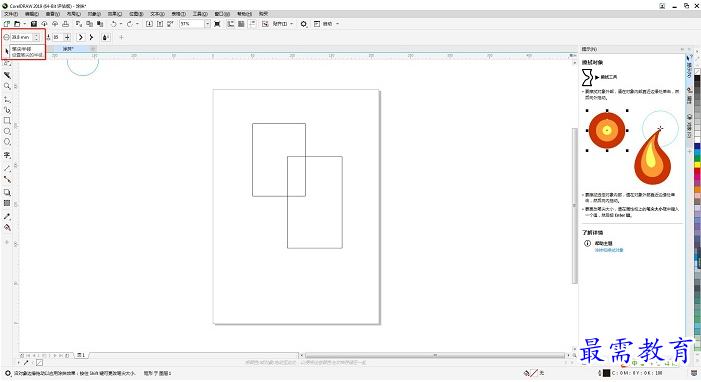Click the Export icon

pos(160,24)
